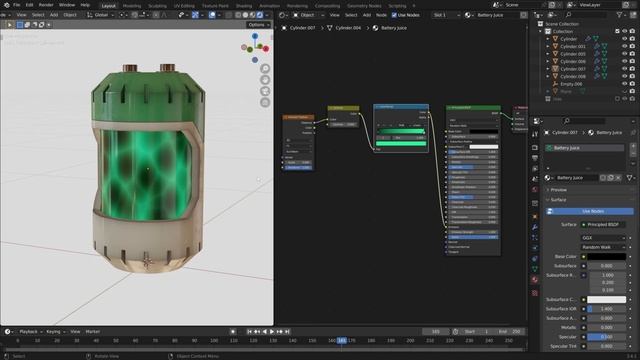Open the File menu
The height and width of the screenshot is (360, 640).
[16, 5]
